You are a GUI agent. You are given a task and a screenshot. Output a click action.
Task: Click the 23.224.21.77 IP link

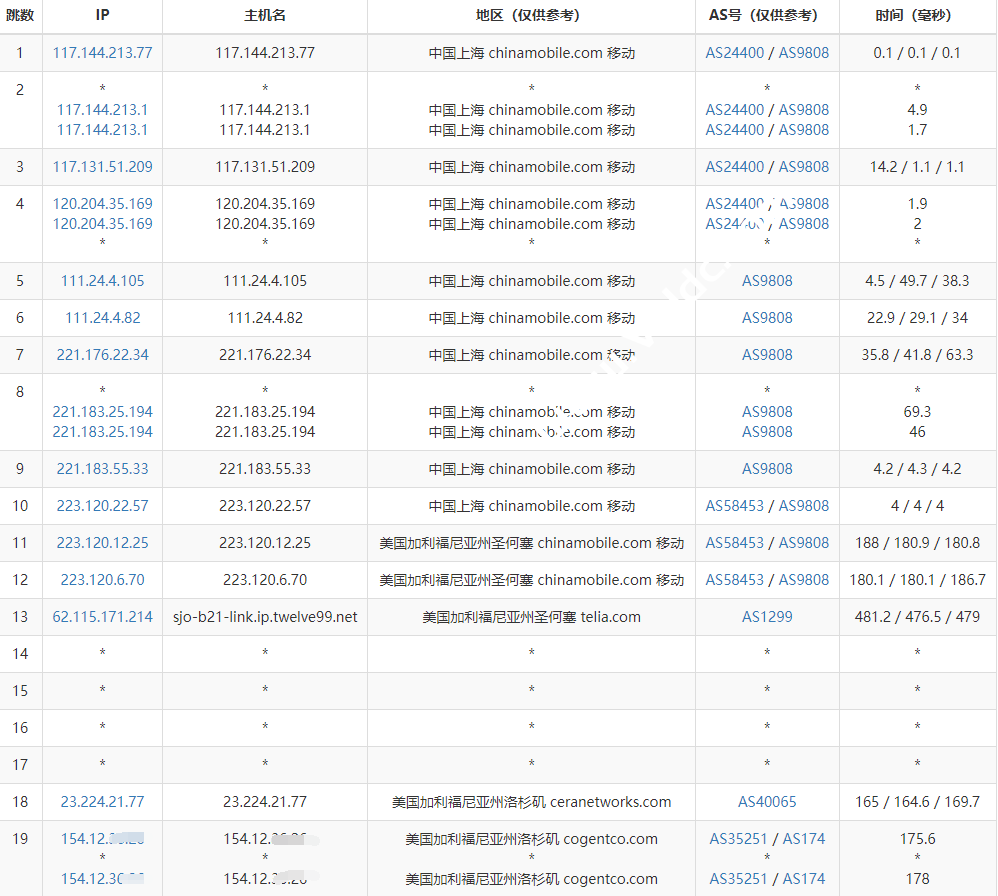click(x=102, y=802)
